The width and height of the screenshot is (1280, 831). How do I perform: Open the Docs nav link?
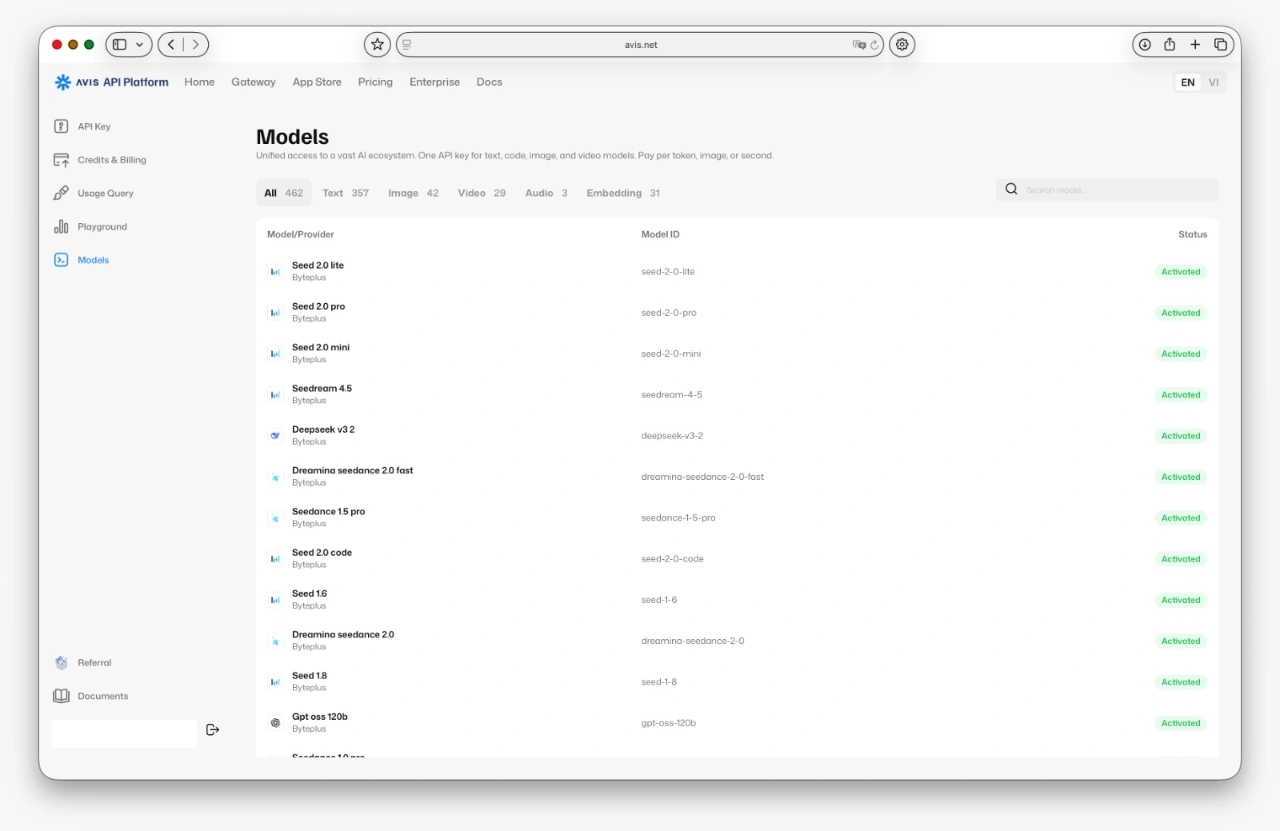[489, 82]
